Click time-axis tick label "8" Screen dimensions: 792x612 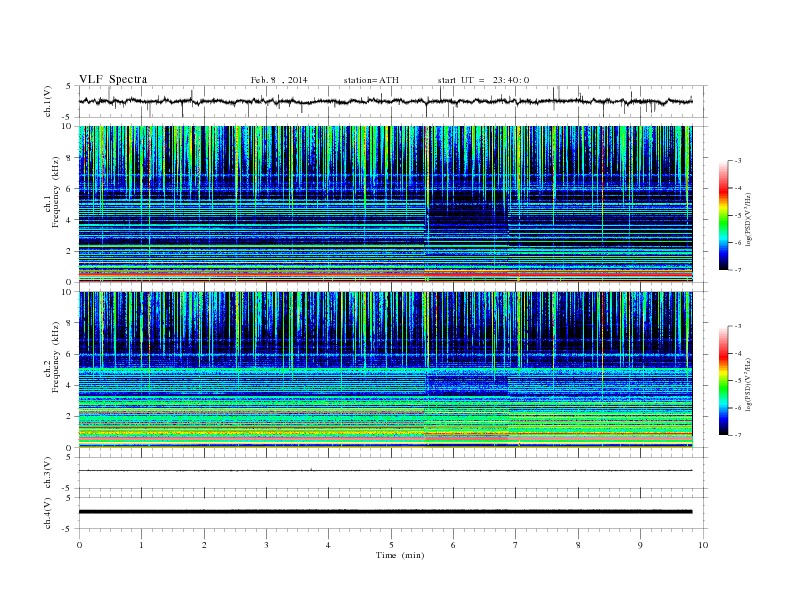click(578, 545)
